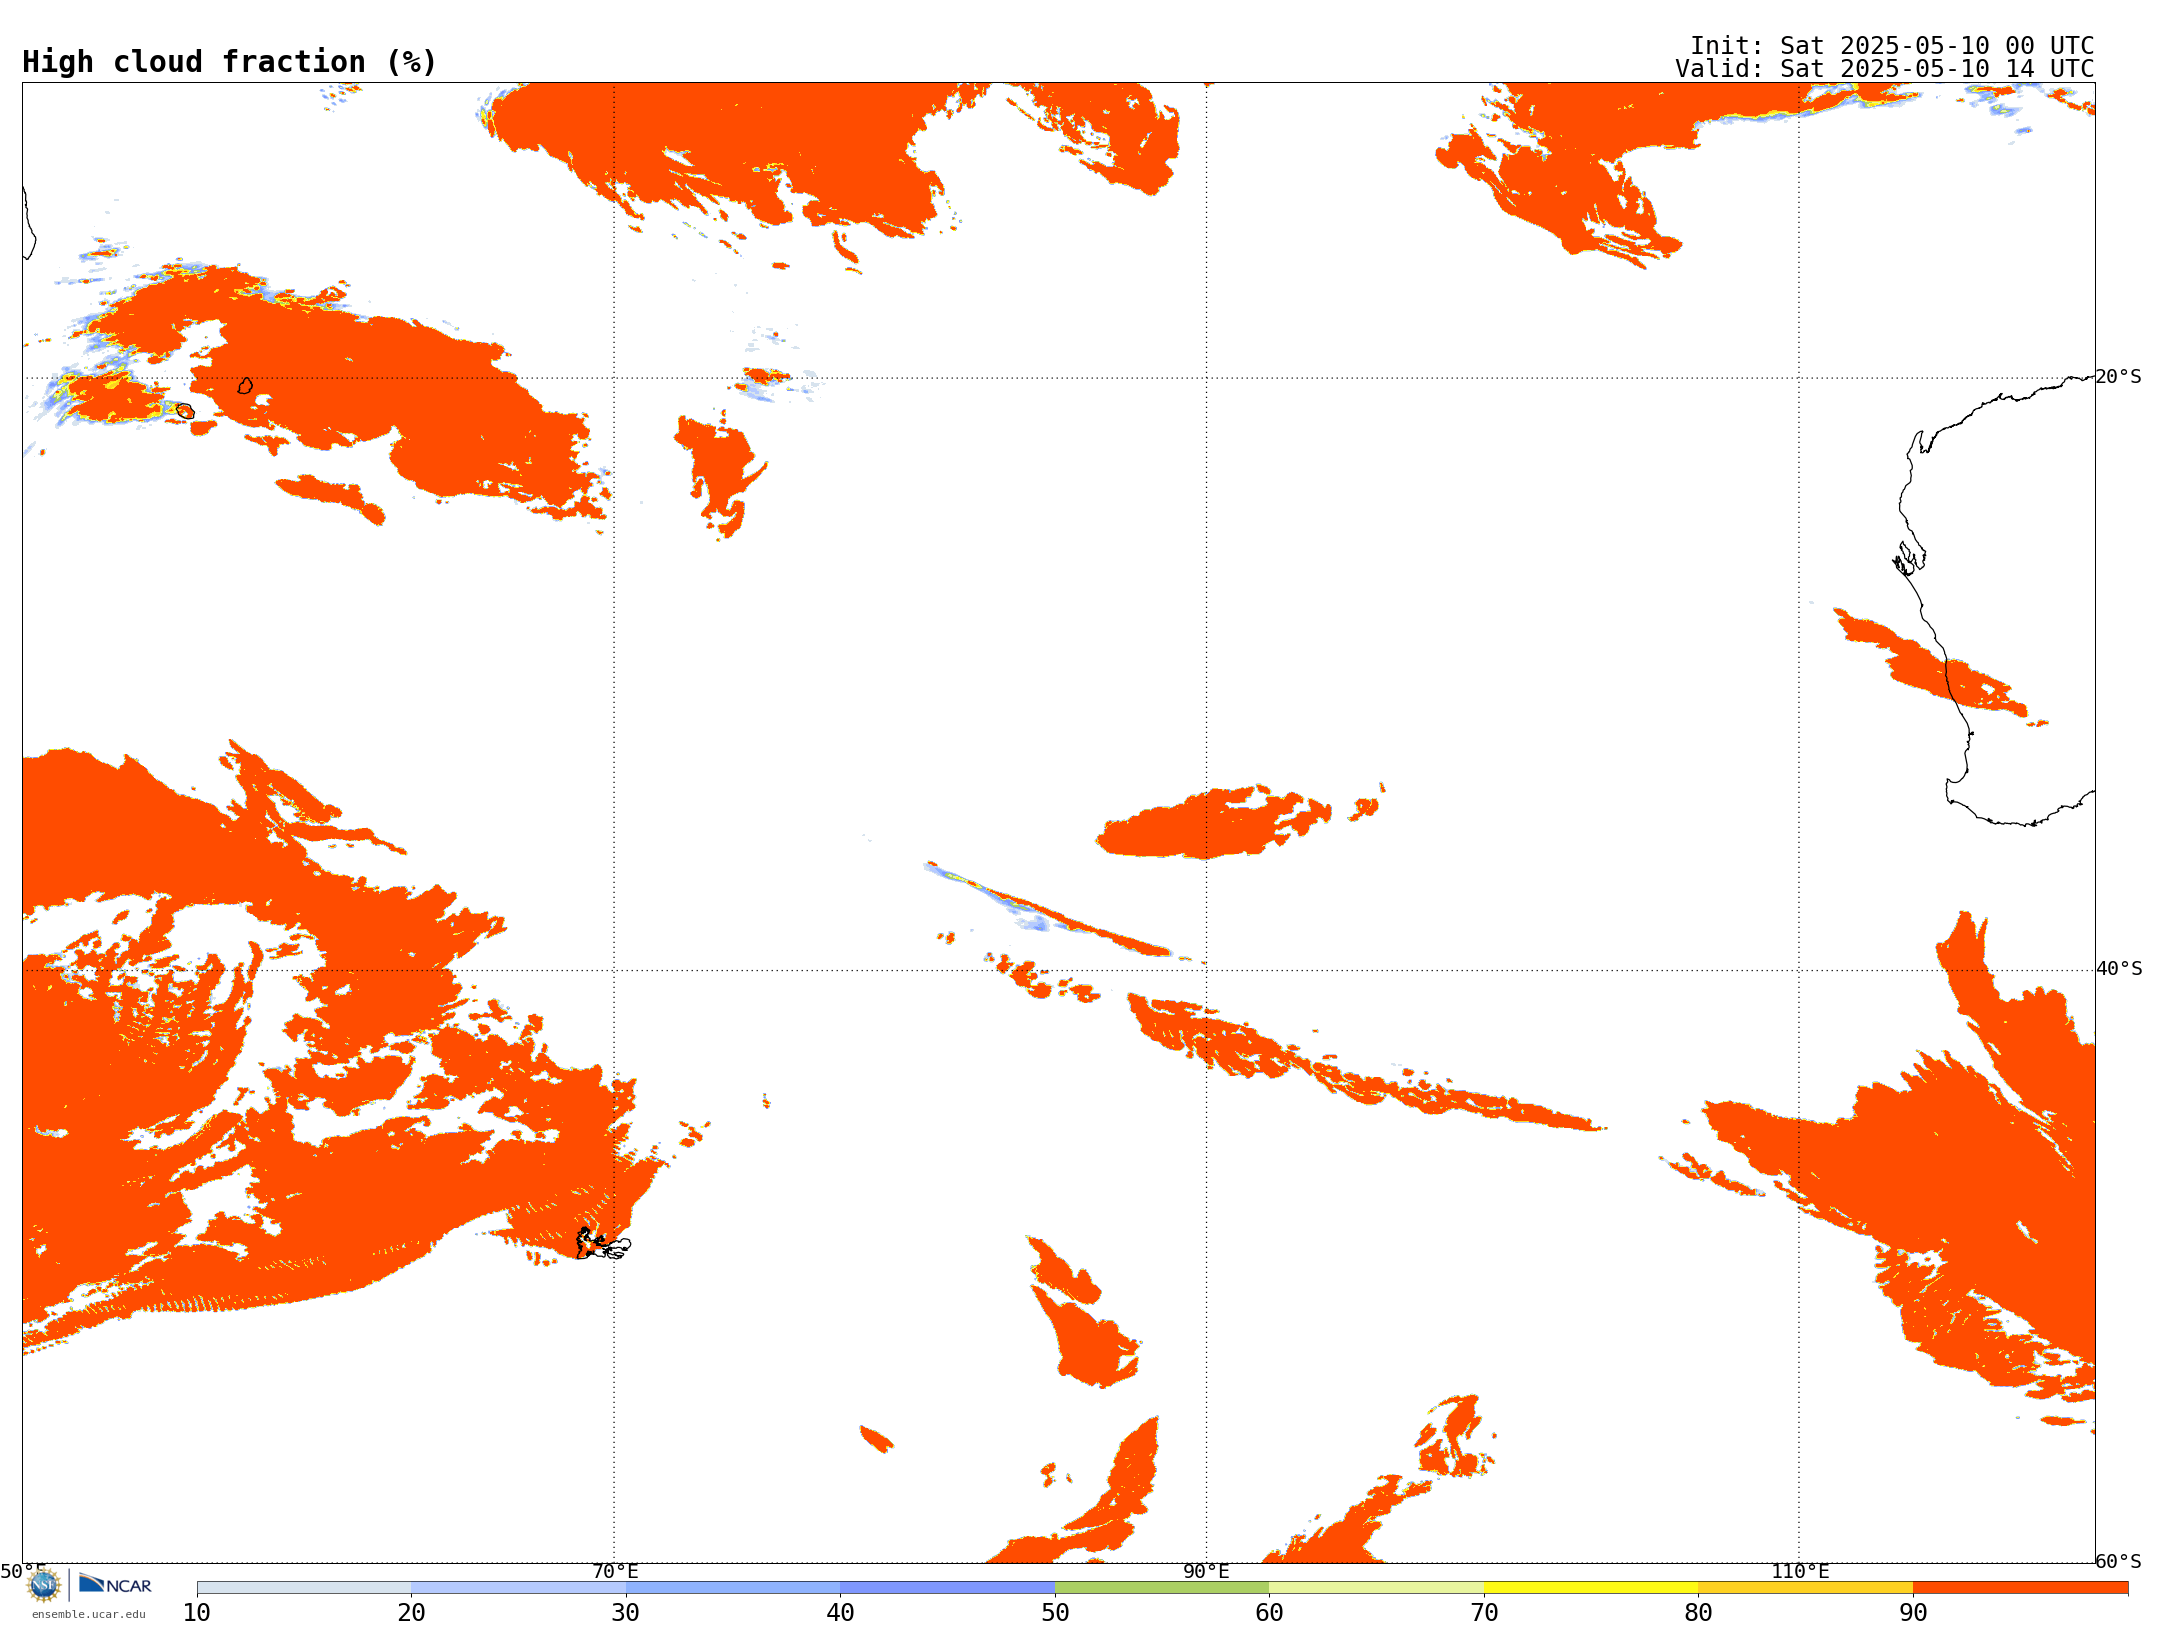Click the colorbar tick label 50

(1055, 1613)
